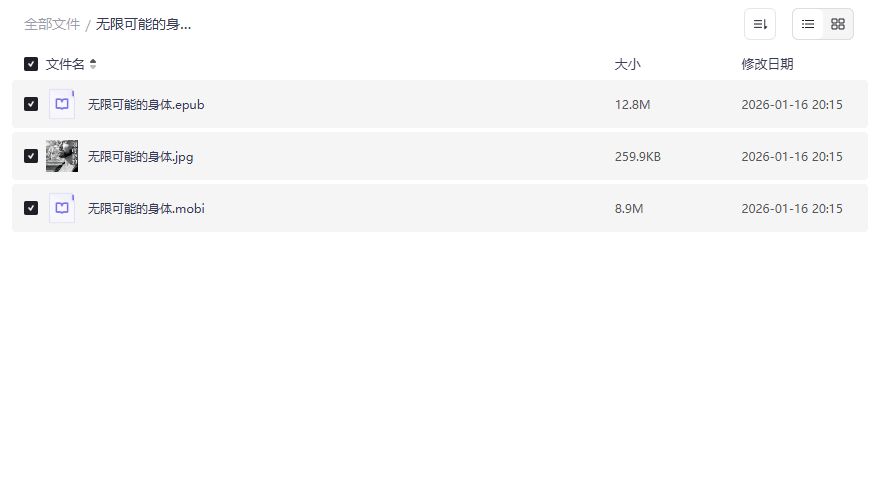Sort files using the 文件名 arrow

[x=93, y=64]
